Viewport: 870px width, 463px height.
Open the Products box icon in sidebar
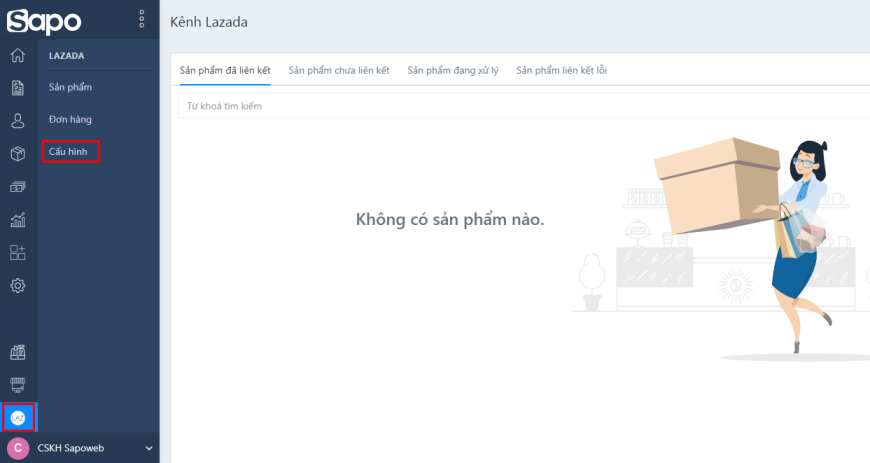point(18,154)
